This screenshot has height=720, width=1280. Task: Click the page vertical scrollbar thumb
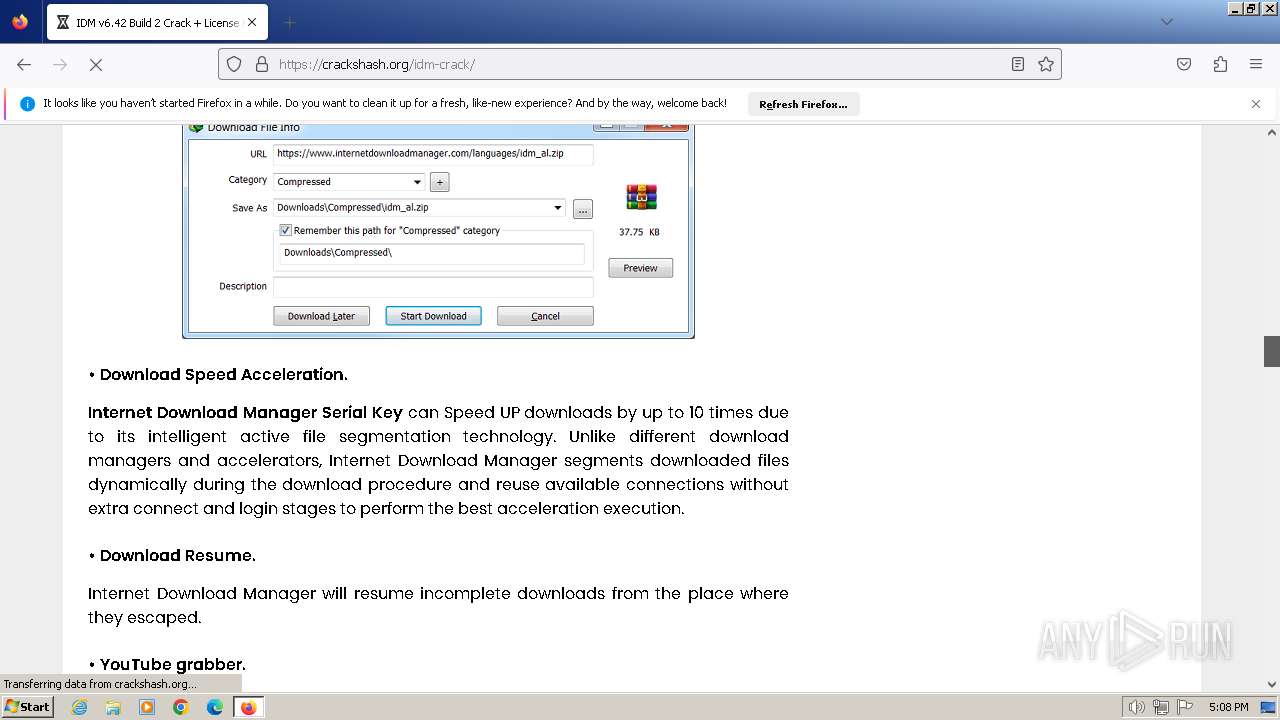(x=1272, y=352)
